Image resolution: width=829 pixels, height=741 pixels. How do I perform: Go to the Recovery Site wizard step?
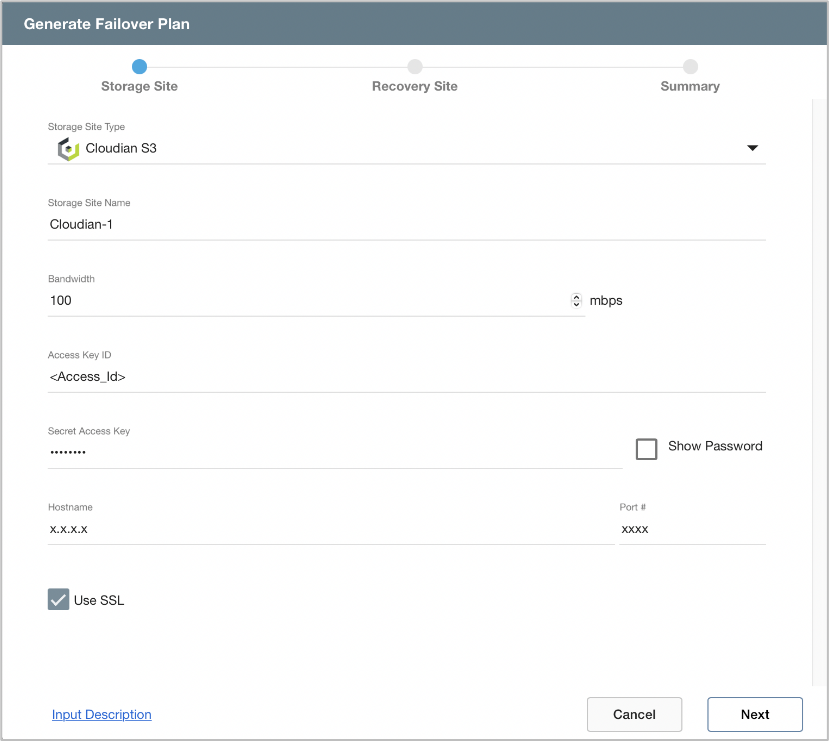click(x=414, y=86)
